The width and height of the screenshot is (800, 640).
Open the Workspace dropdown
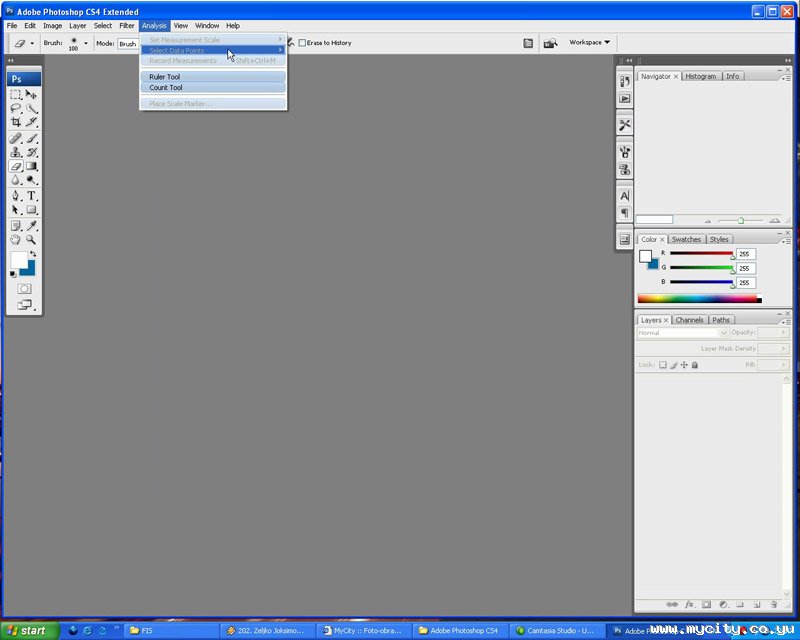589,42
